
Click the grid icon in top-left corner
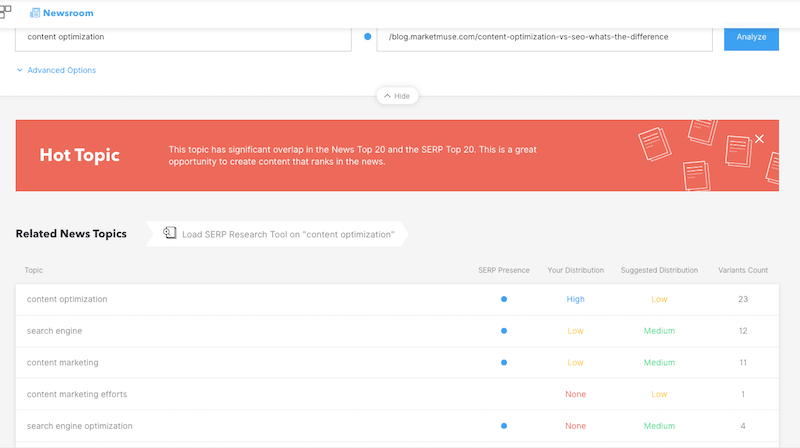6,12
